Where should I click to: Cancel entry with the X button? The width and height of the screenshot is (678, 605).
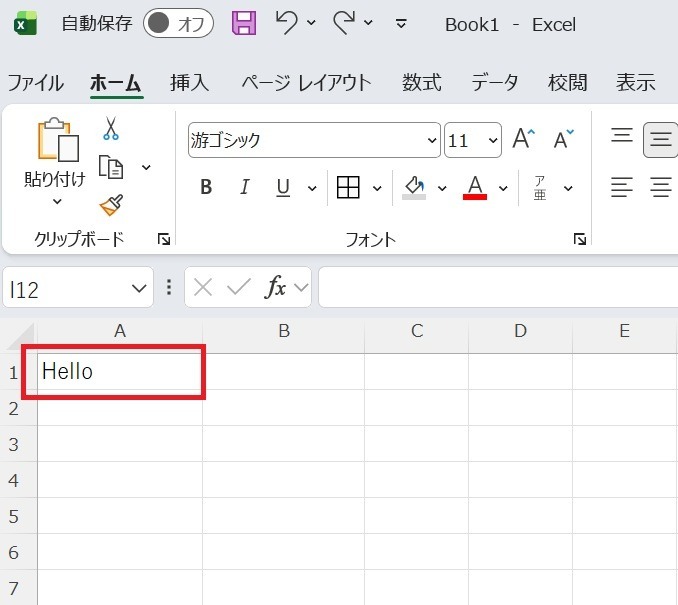point(203,287)
